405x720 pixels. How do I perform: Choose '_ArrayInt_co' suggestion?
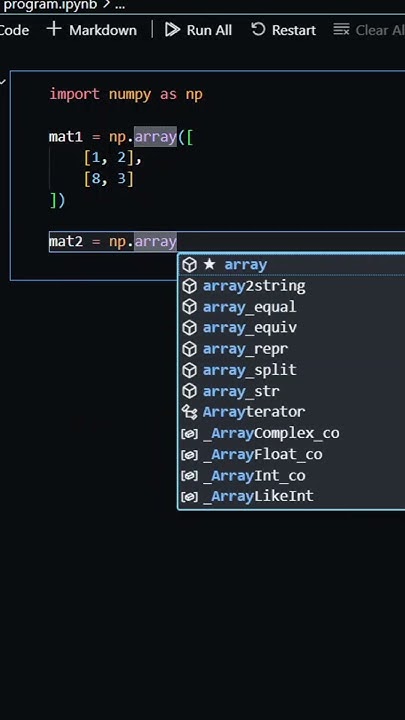click(292, 475)
